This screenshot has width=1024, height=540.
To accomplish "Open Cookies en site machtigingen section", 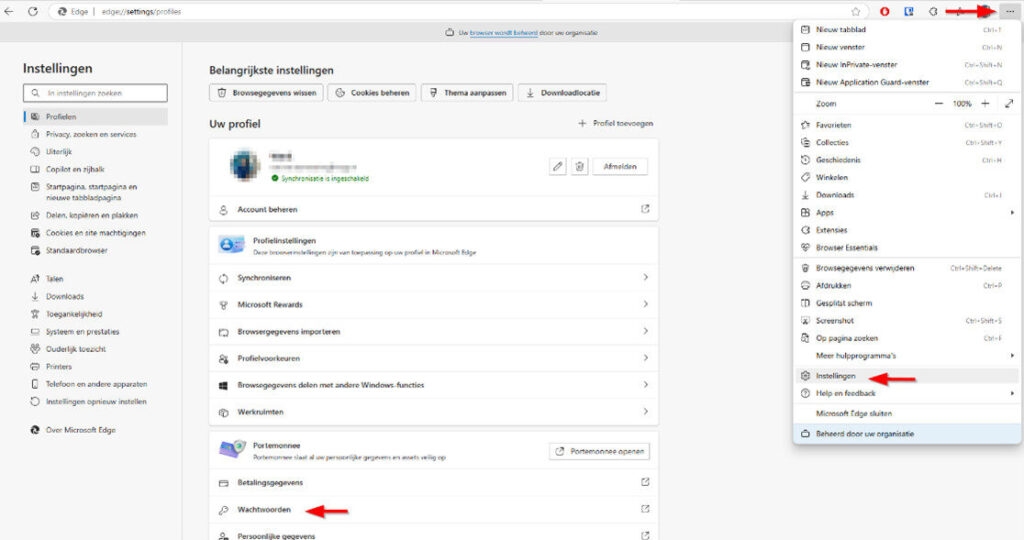I will (95, 232).
